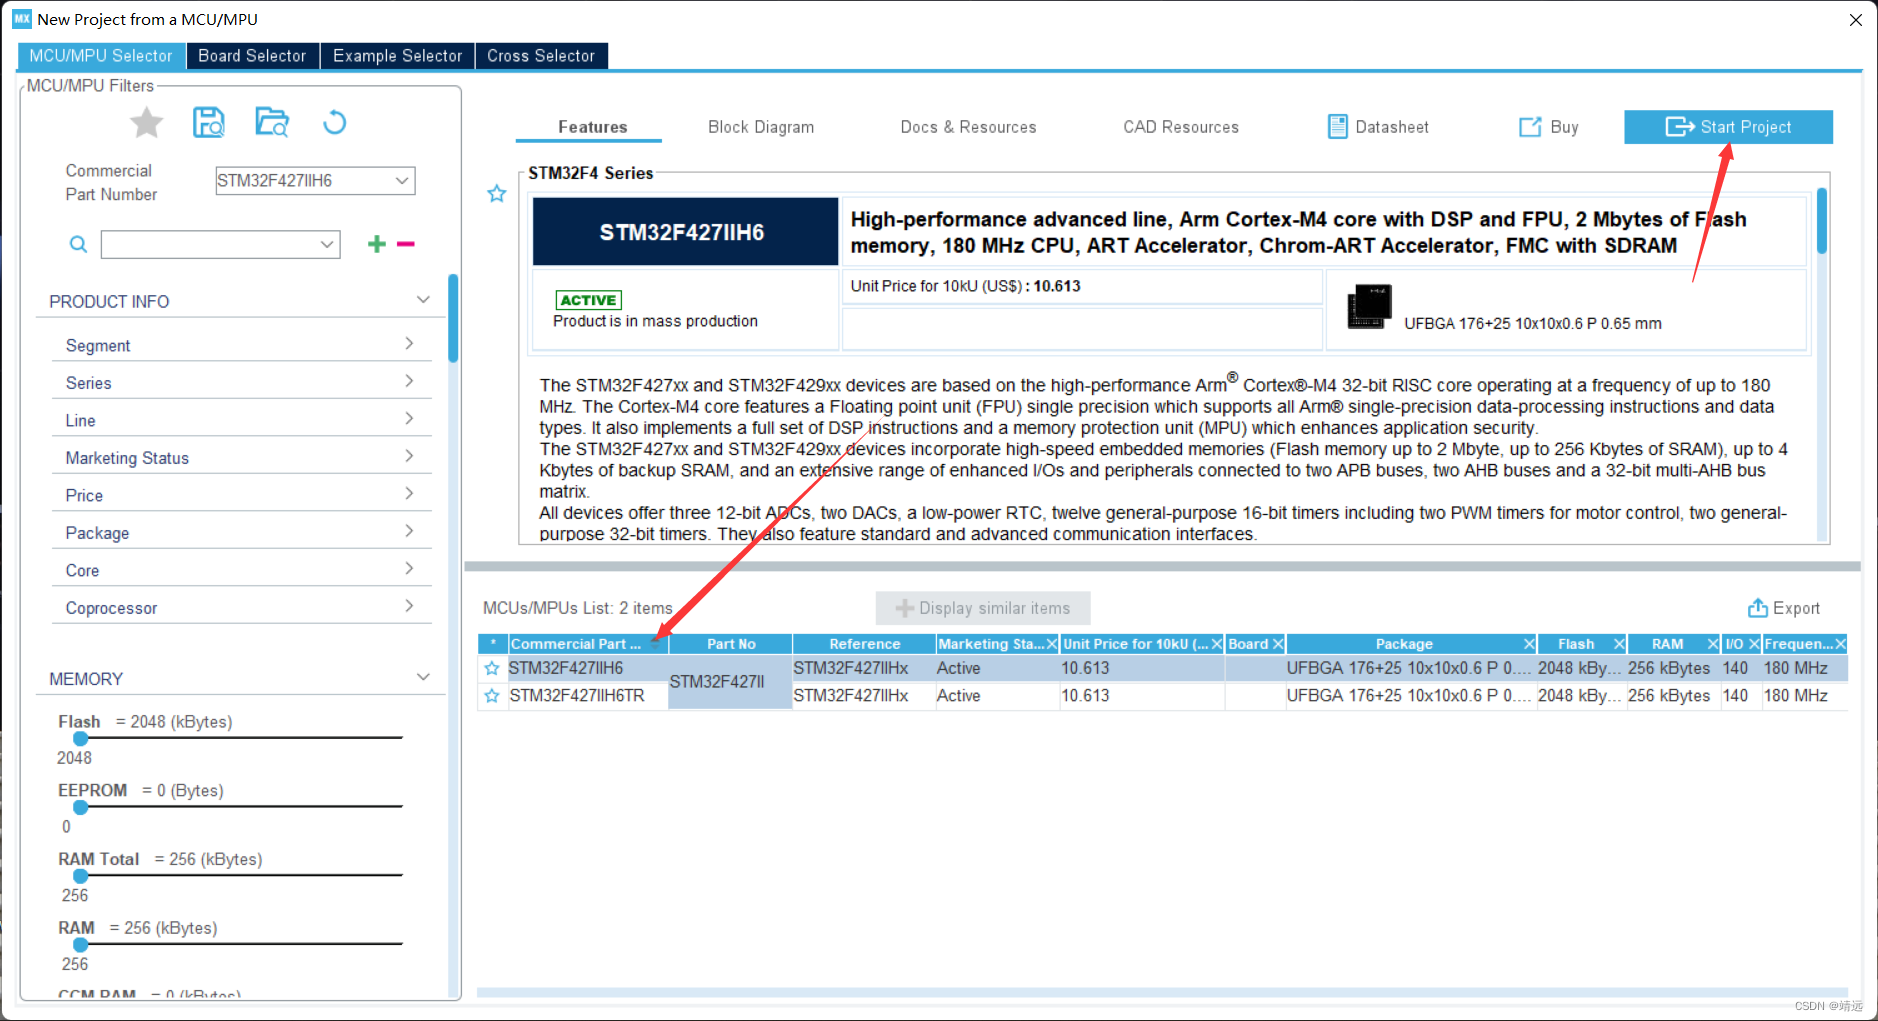Toggle favorite star for STM32F427IIH6TR row
Screen dimensions: 1878x1021
(492, 696)
